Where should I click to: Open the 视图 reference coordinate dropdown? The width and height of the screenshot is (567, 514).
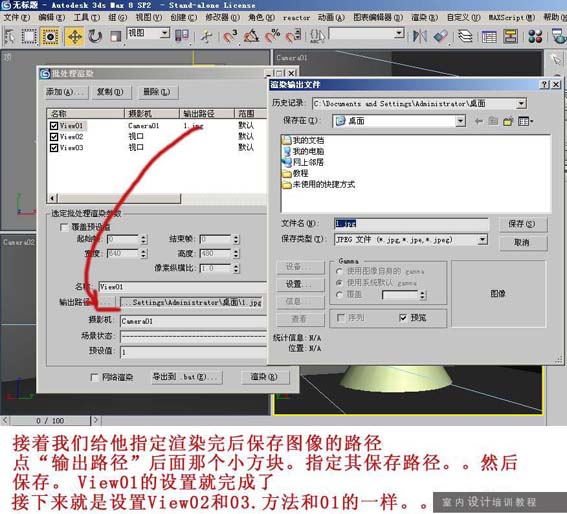click(x=165, y=33)
